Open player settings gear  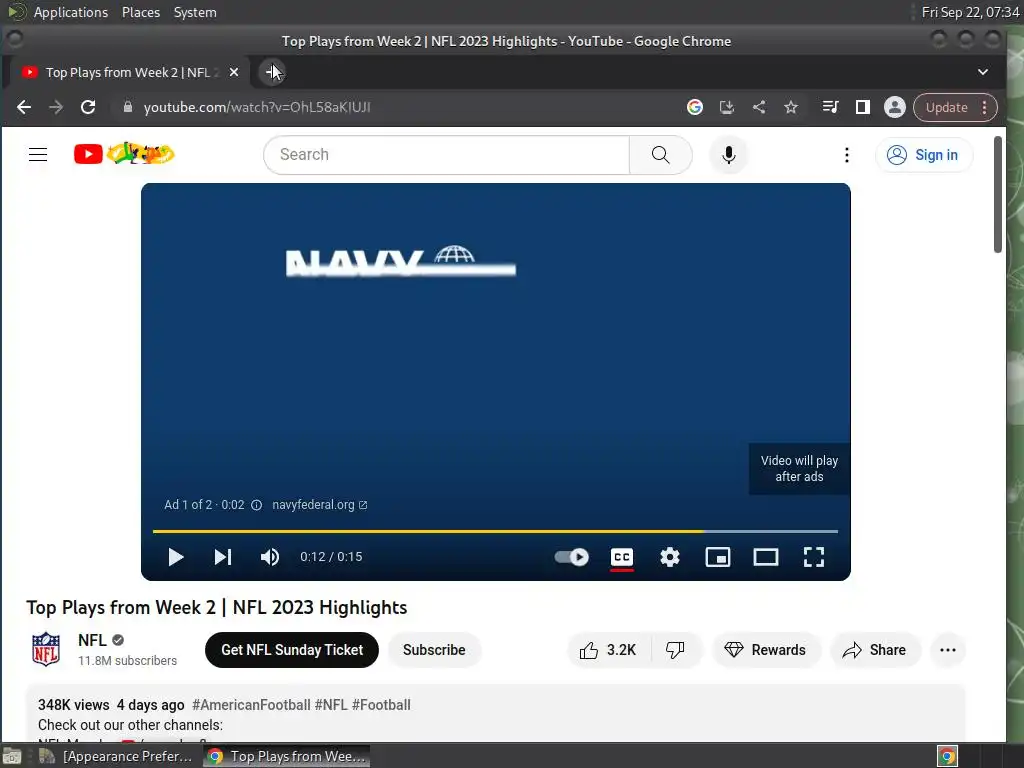tap(669, 557)
